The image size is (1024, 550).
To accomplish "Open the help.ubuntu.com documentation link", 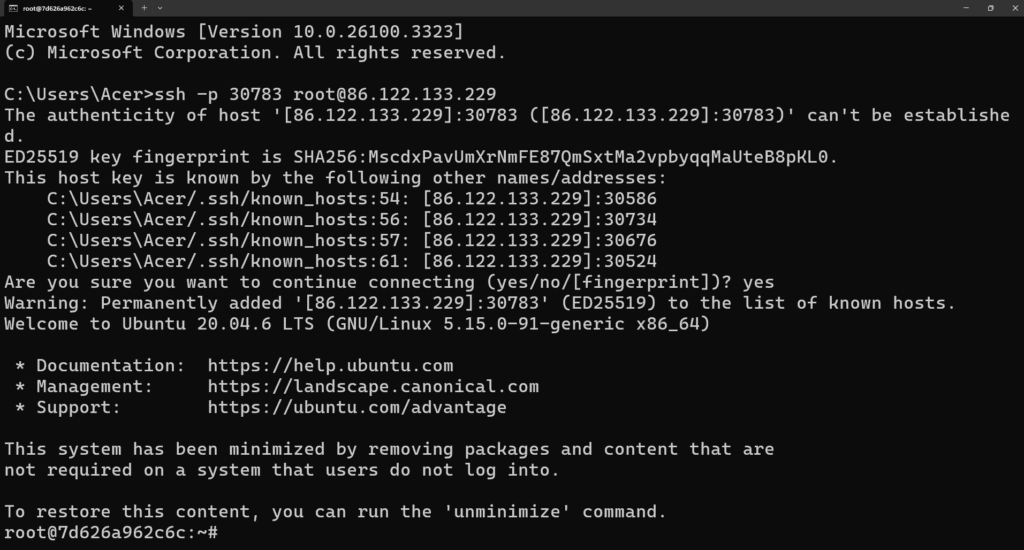I will 330,365.
